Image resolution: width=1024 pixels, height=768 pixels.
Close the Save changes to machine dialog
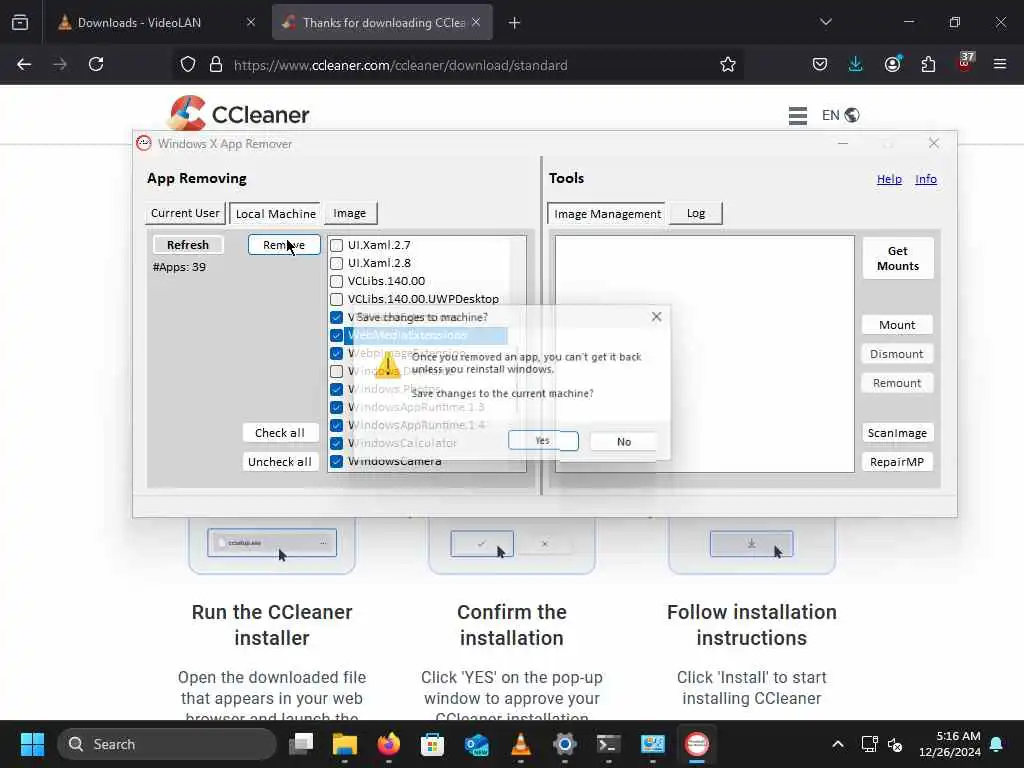click(x=656, y=317)
